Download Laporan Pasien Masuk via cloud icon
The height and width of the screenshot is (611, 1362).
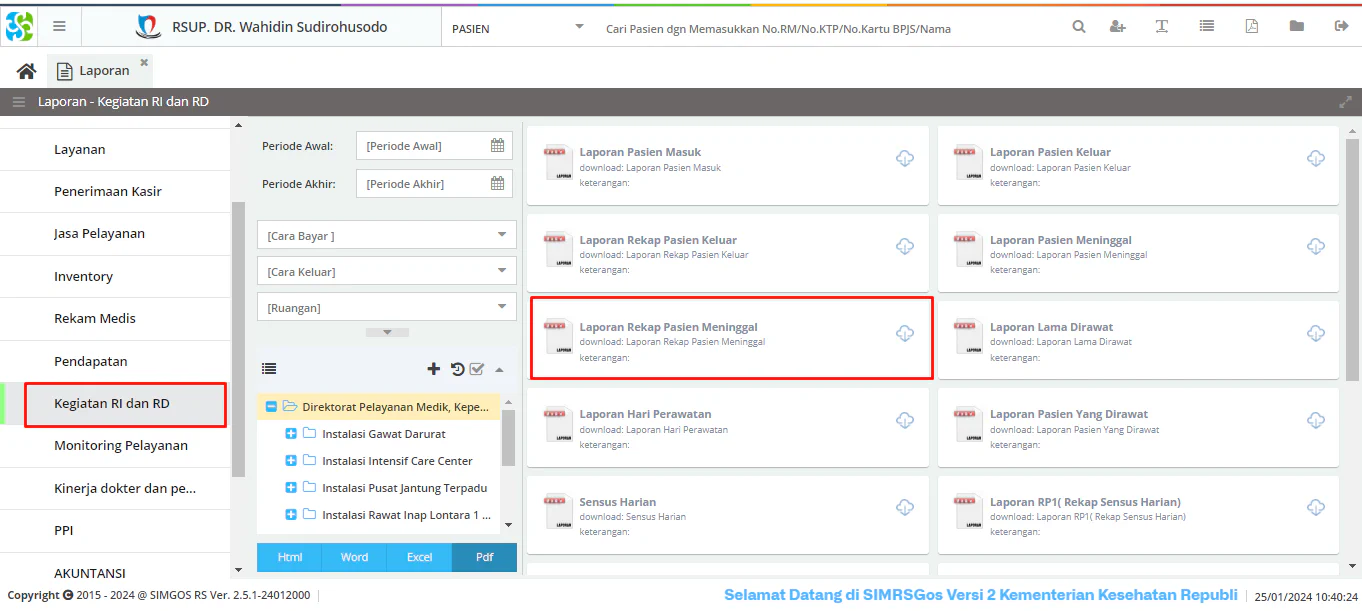point(905,159)
